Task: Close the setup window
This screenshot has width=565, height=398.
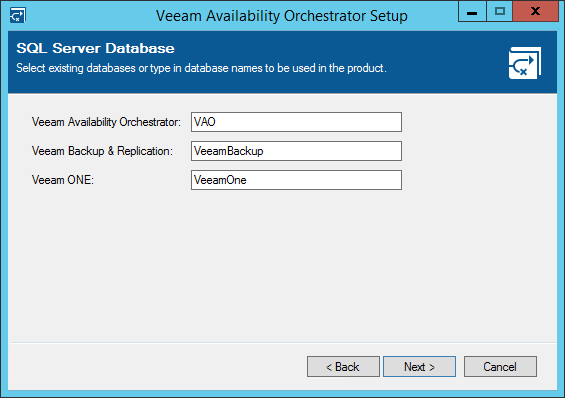Action: pos(535,12)
